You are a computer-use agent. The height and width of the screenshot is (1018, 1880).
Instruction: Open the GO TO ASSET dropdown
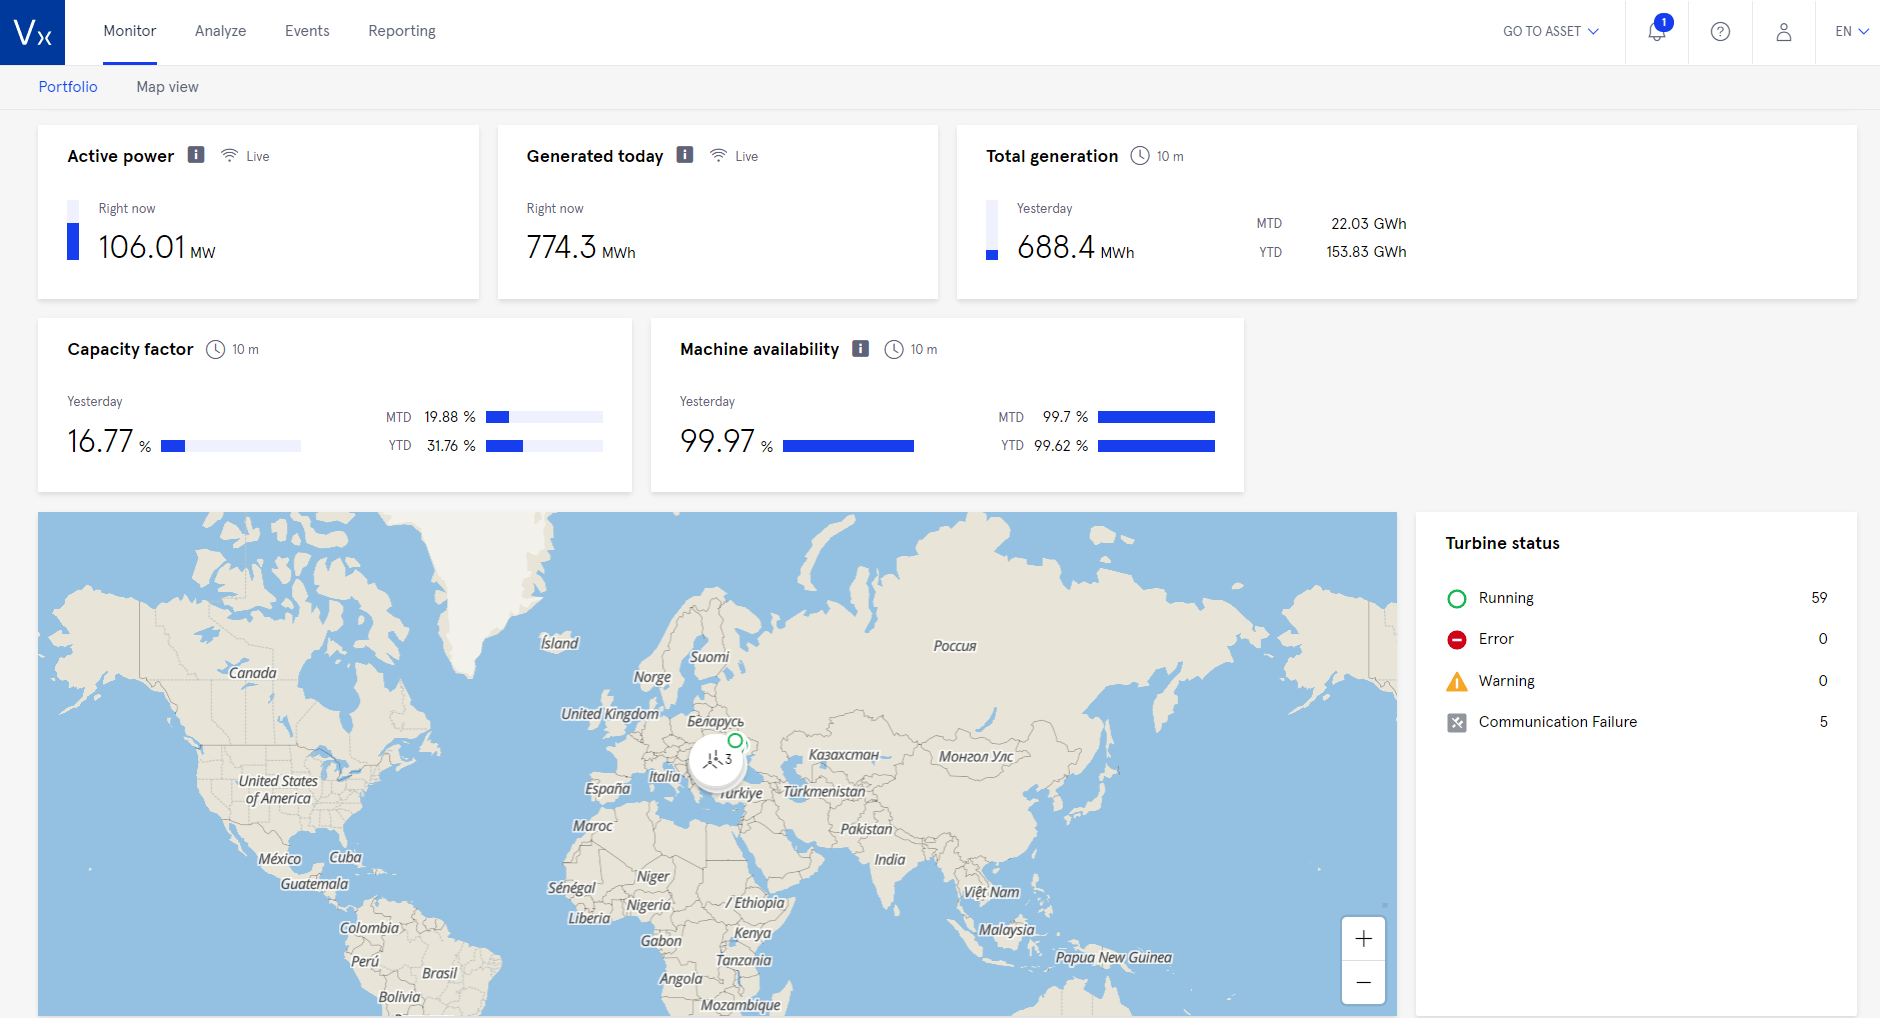(1551, 31)
